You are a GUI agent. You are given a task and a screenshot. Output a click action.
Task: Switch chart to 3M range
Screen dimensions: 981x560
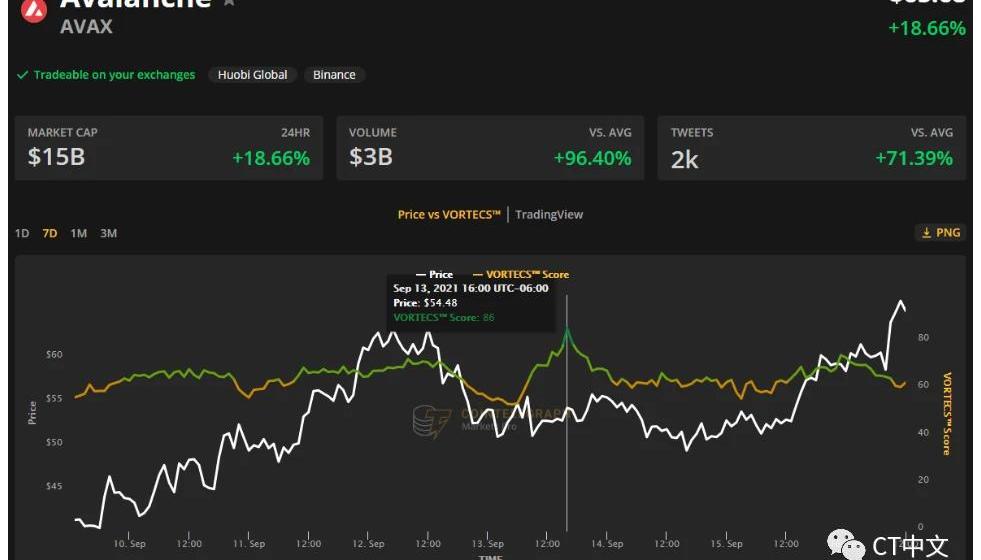pos(109,233)
